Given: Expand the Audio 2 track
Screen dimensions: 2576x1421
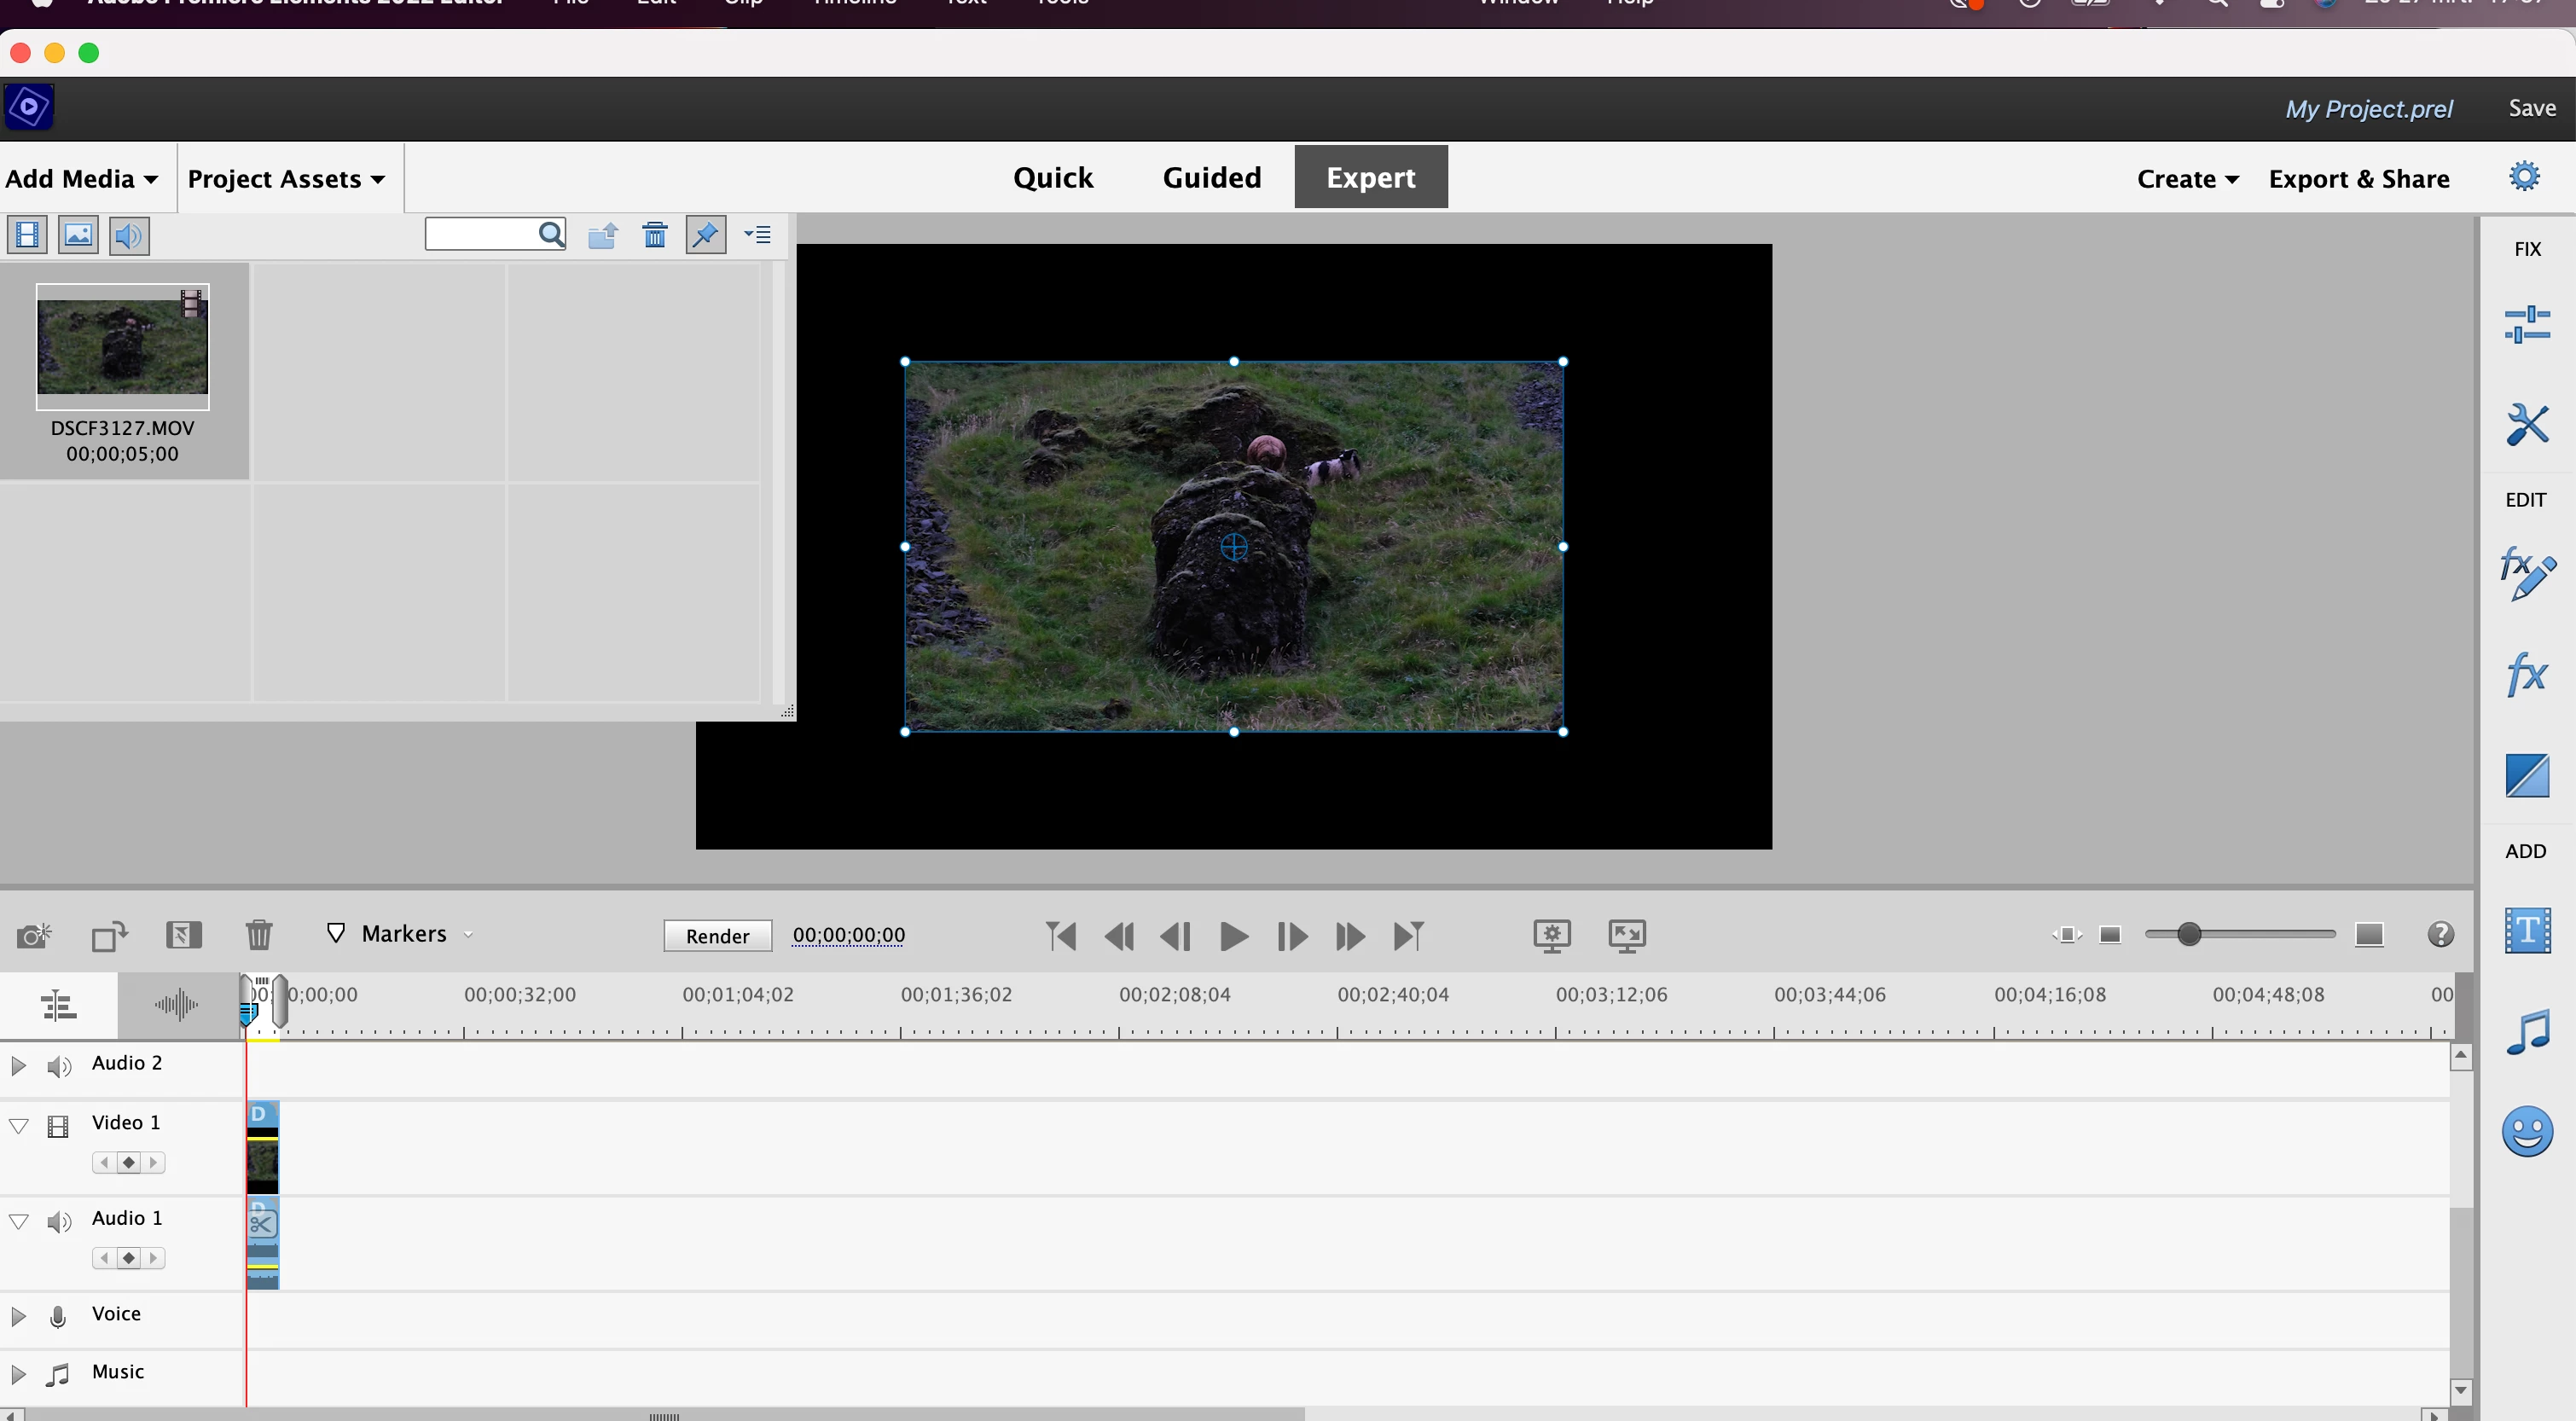Looking at the screenshot, I should 18,1065.
